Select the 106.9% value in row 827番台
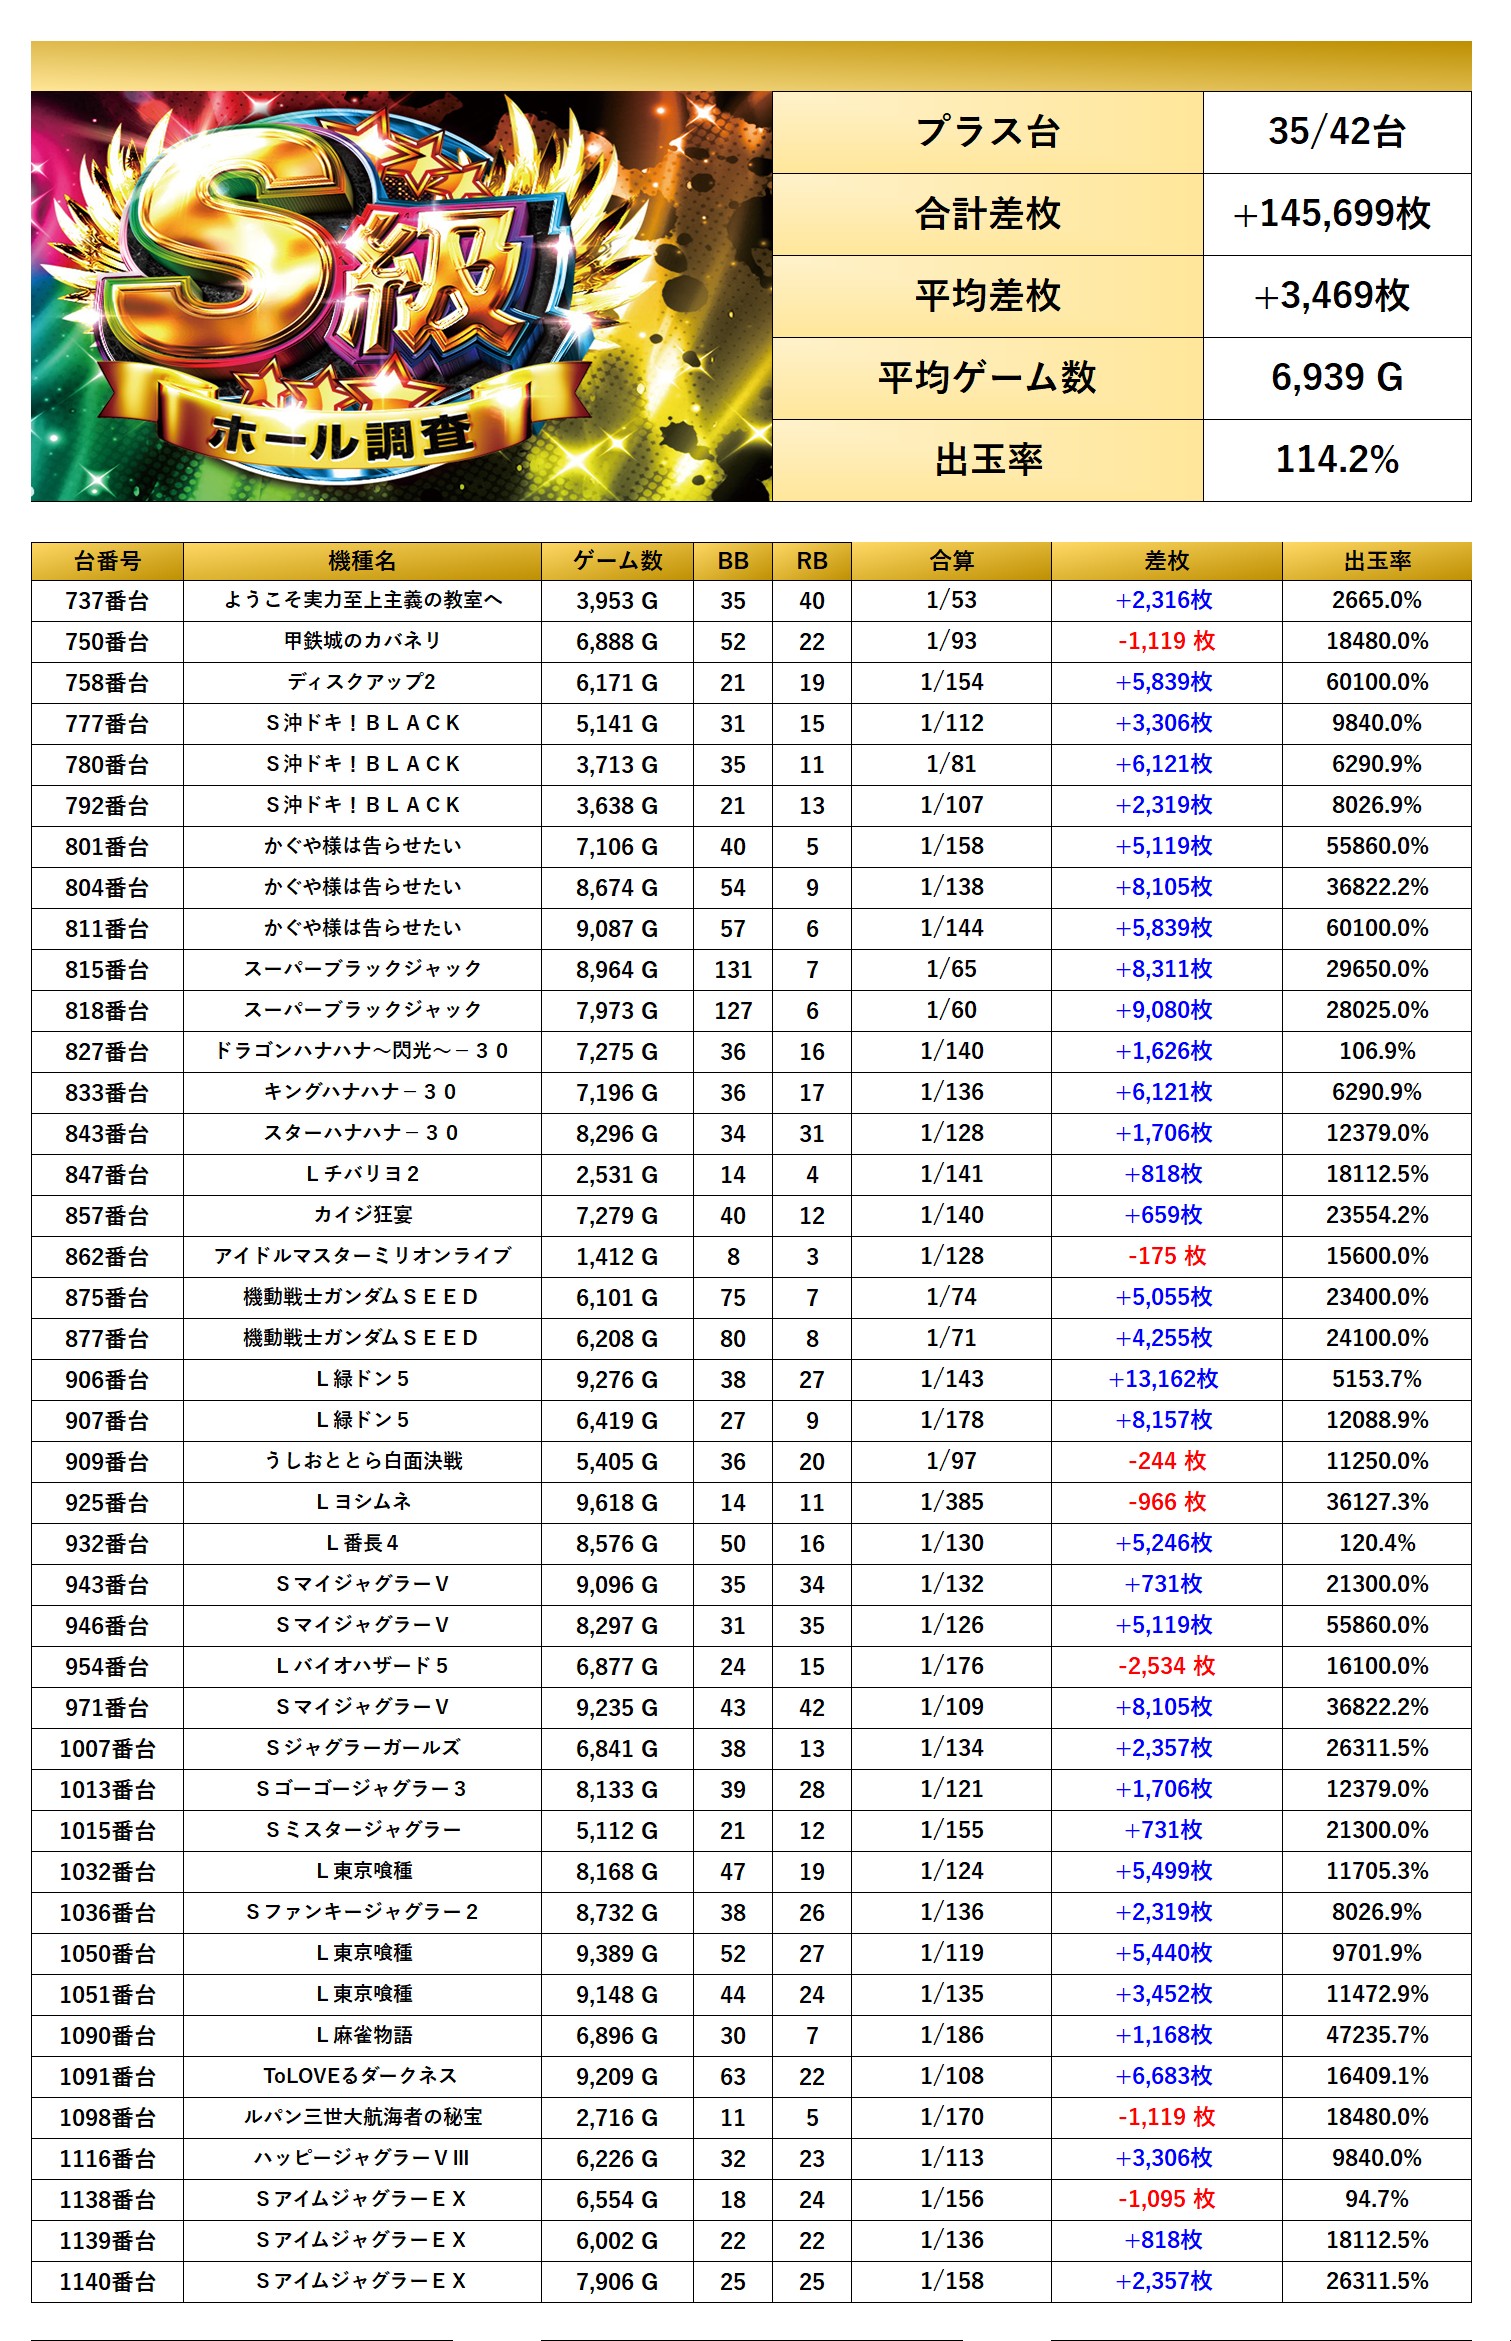The image size is (1511, 2341). pyautogui.click(x=1377, y=1051)
